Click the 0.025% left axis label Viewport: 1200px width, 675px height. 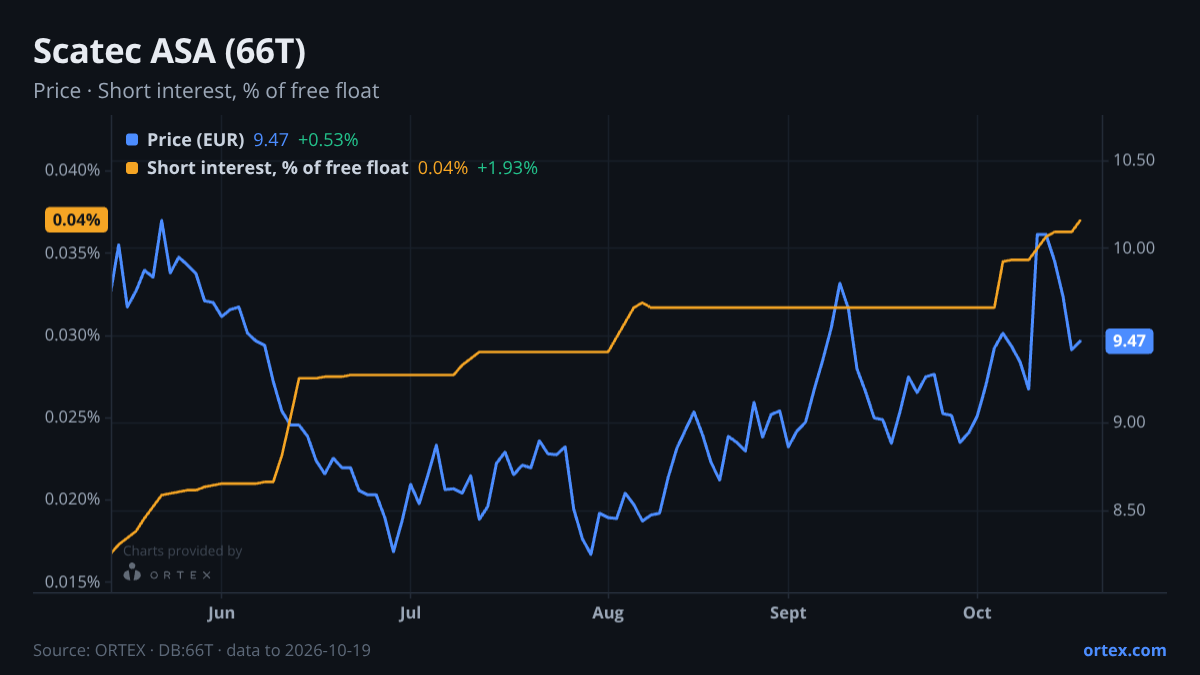tap(73, 417)
